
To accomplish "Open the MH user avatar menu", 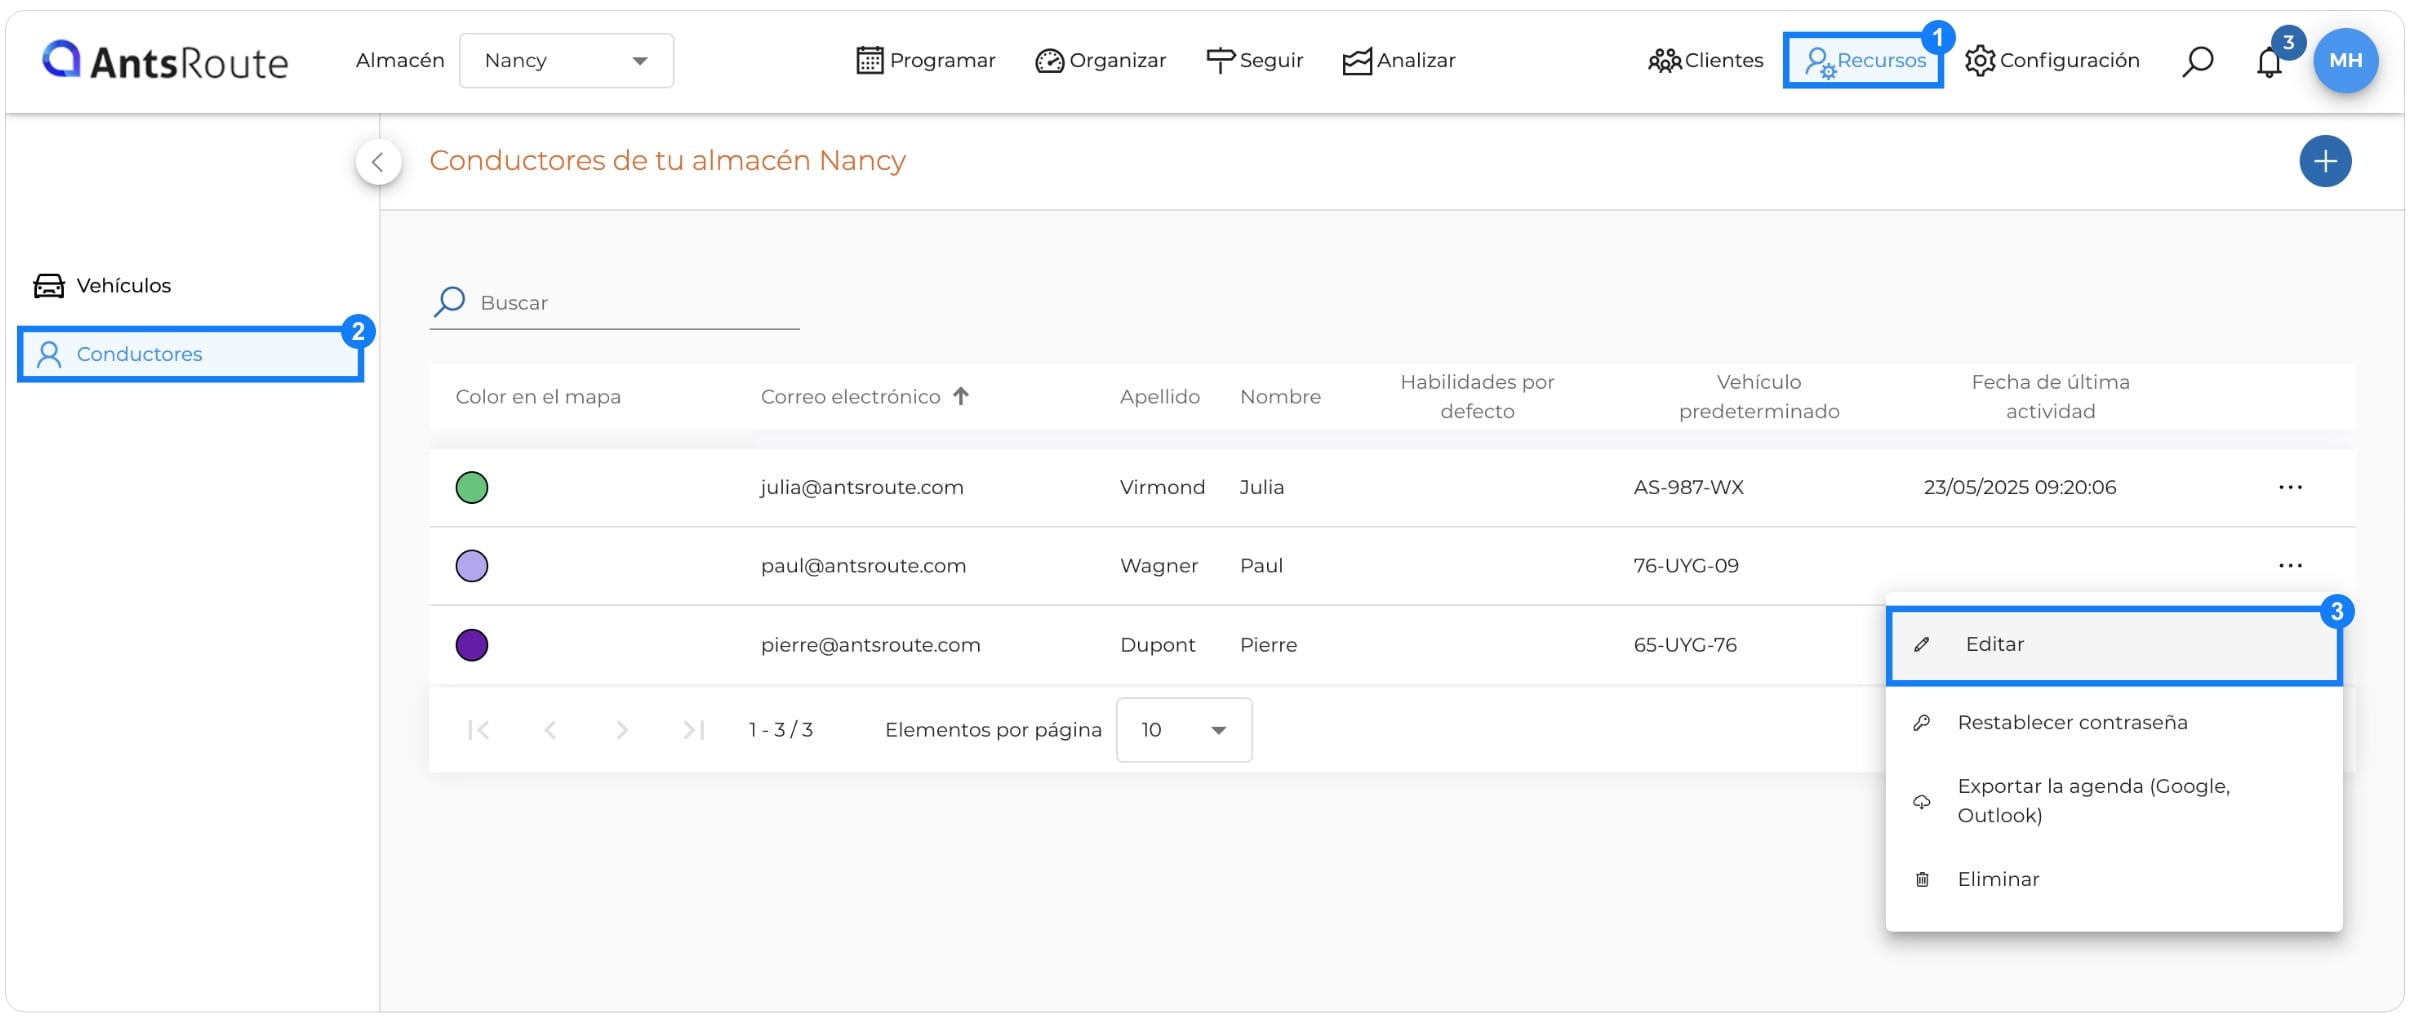I will (2345, 60).
